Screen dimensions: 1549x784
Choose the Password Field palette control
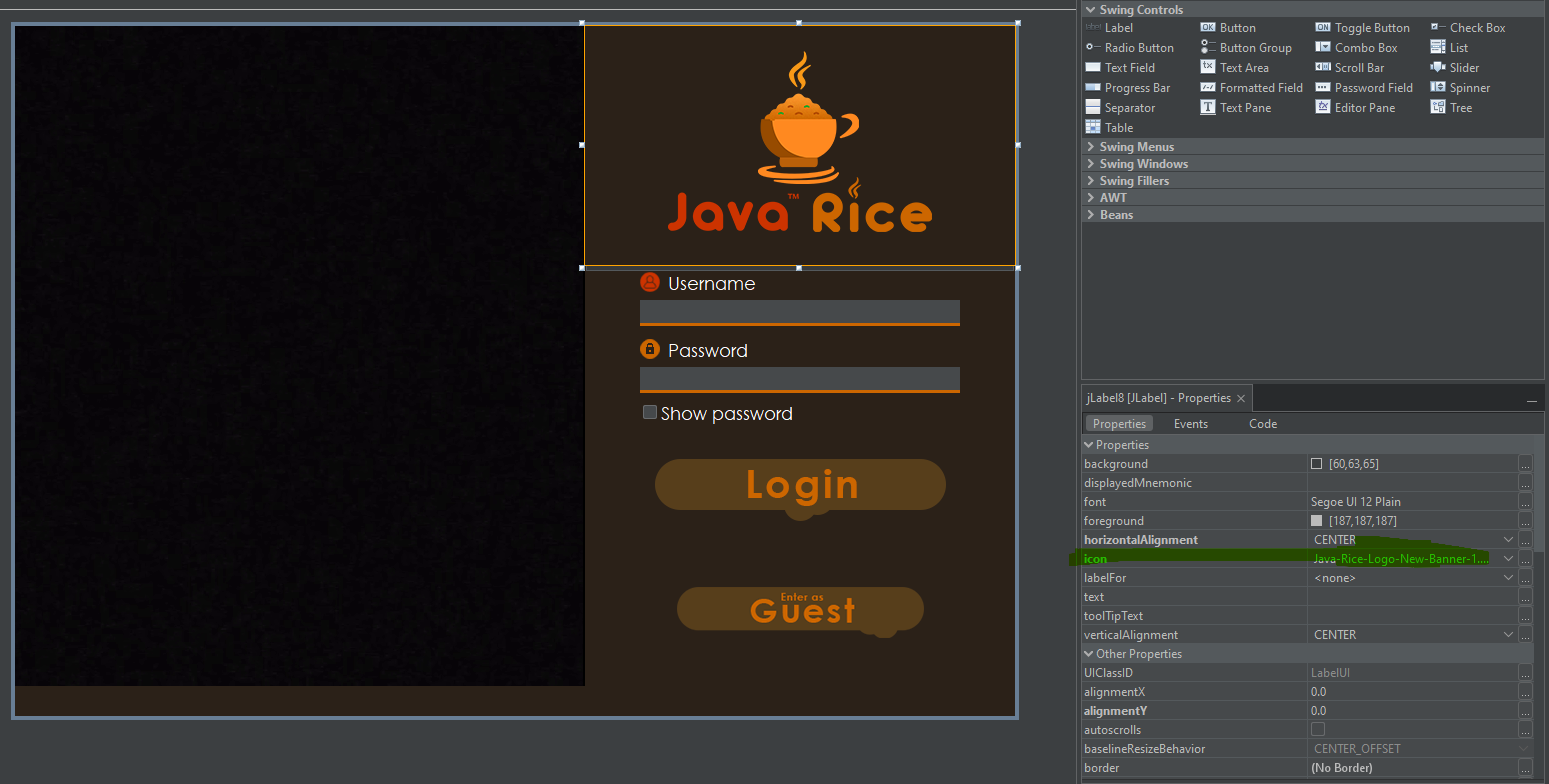coord(1364,88)
